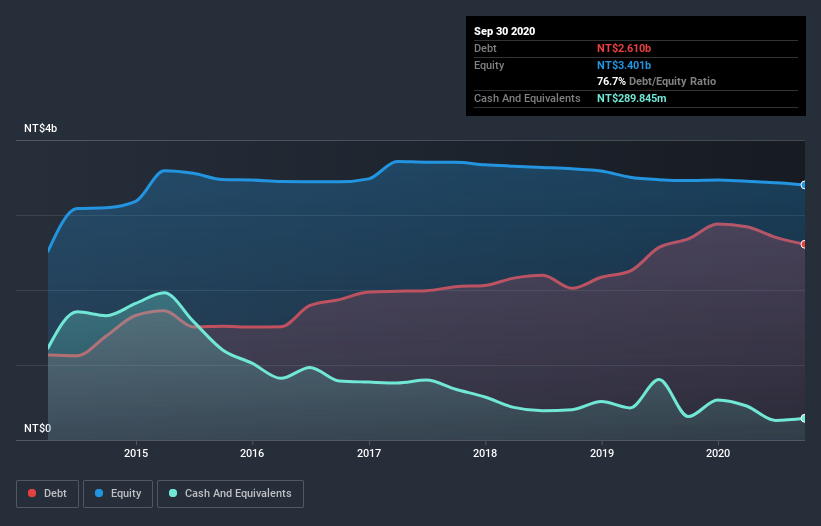
Task: Click the Cash And Equivalents tooltip label
Action: [x=527, y=98]
